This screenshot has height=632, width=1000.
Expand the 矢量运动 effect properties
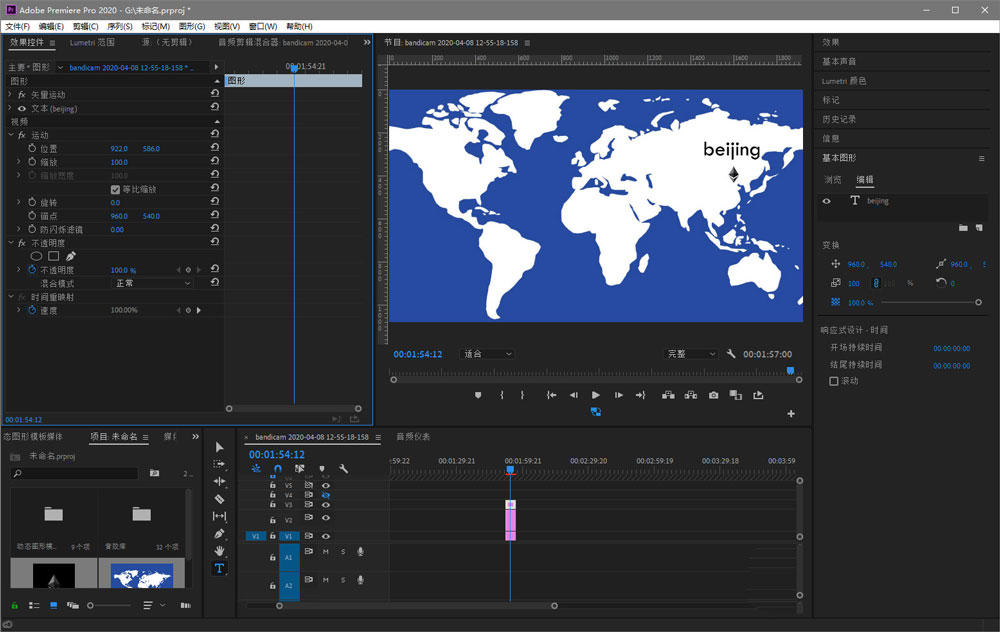(10, 95)
